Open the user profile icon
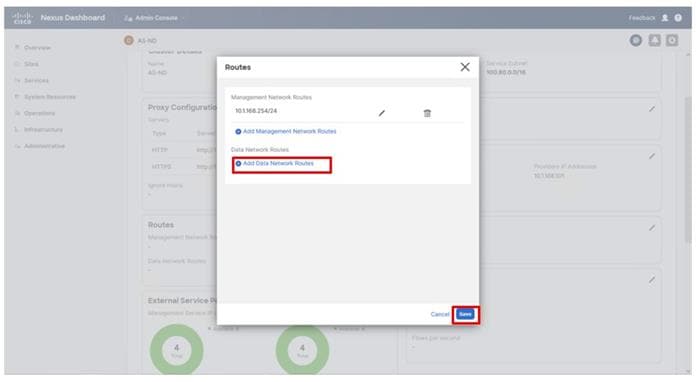 (665, 18)
